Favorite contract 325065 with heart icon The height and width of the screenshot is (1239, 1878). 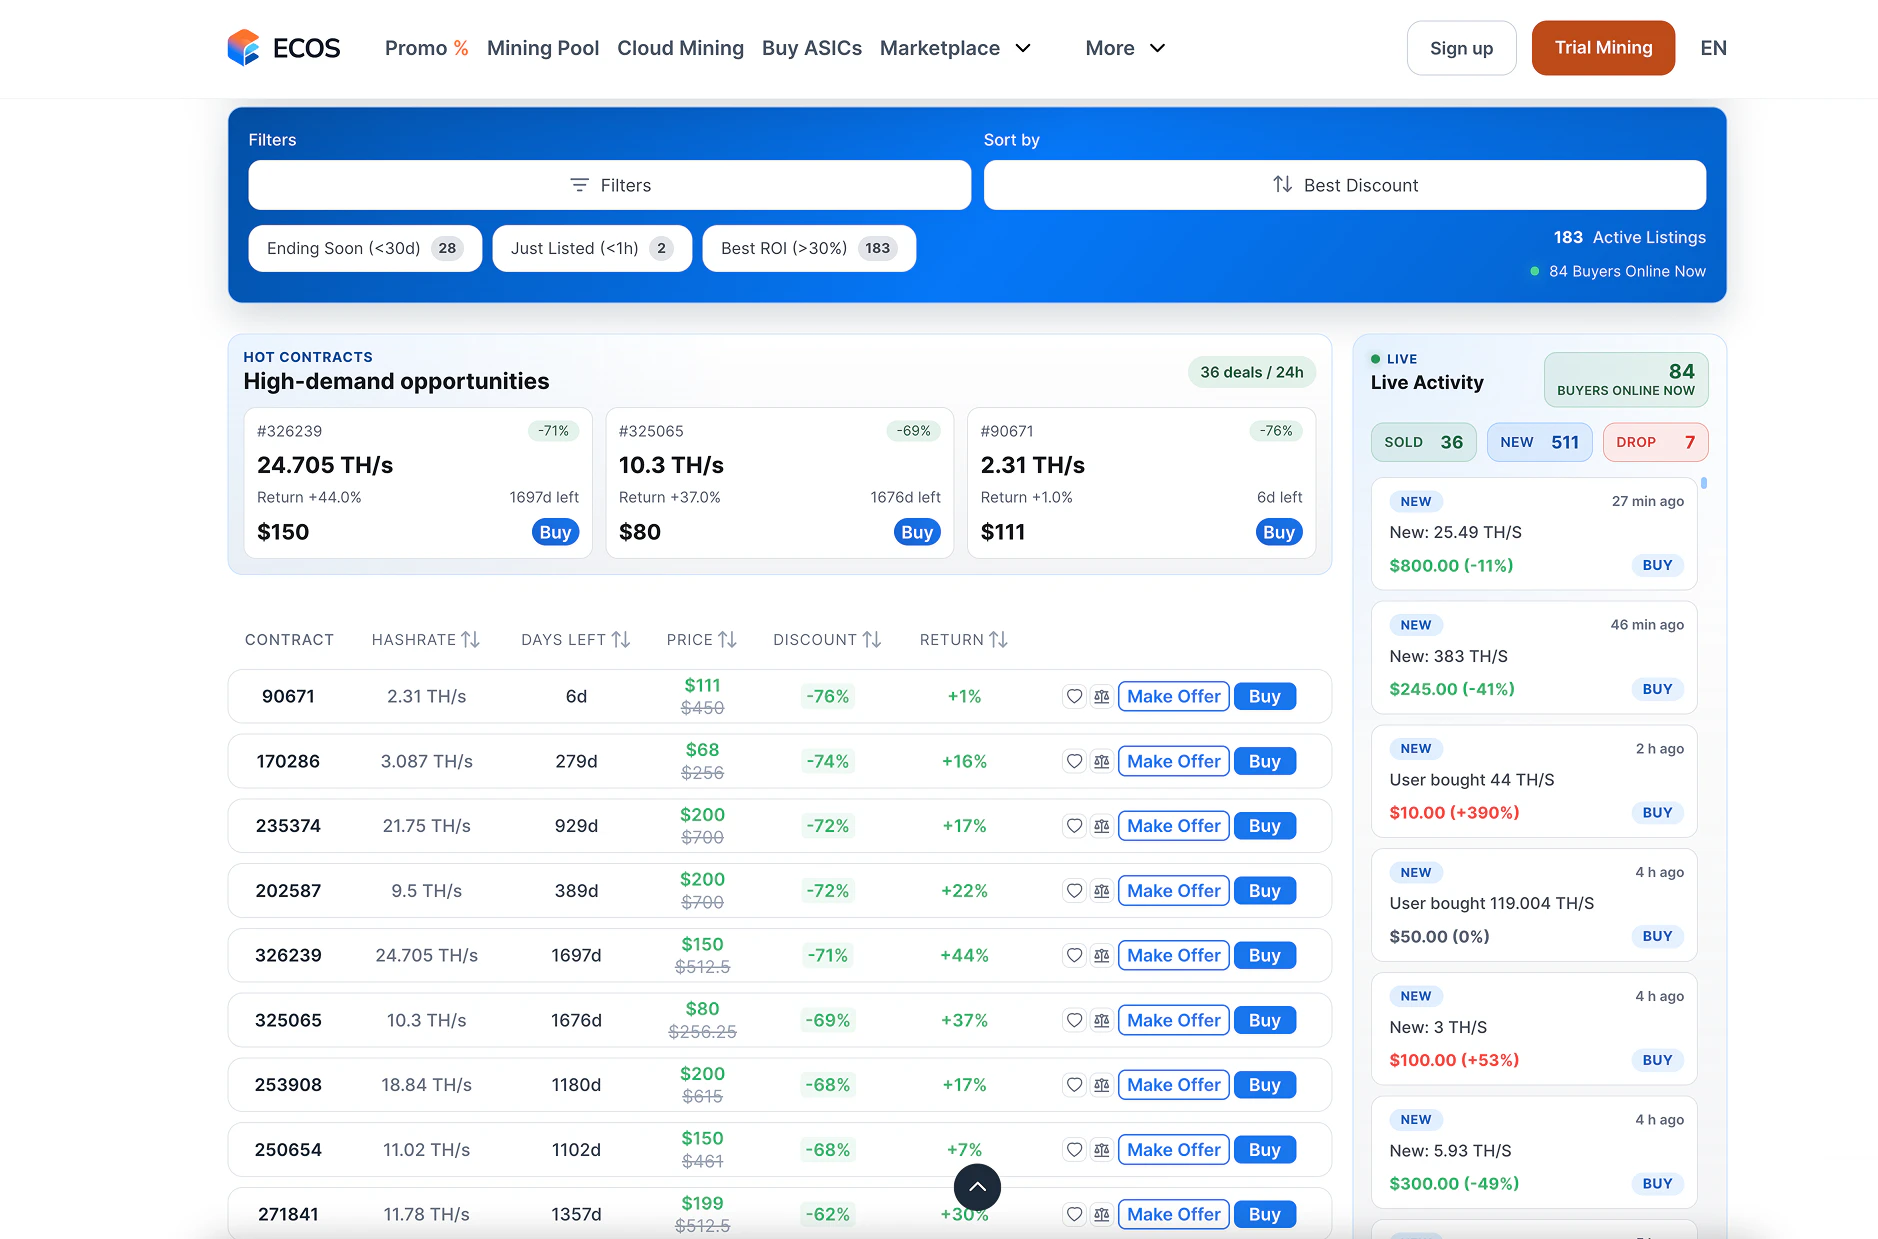click(x=1074, y=1021)
